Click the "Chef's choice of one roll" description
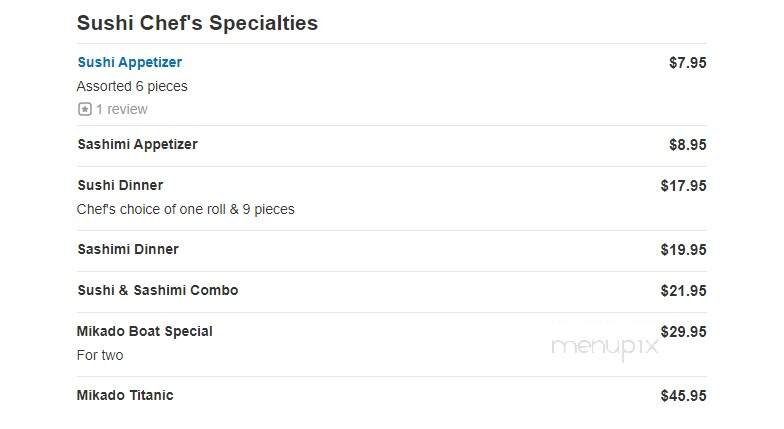Screen dimensions: 784x429 tap(185, 209)
